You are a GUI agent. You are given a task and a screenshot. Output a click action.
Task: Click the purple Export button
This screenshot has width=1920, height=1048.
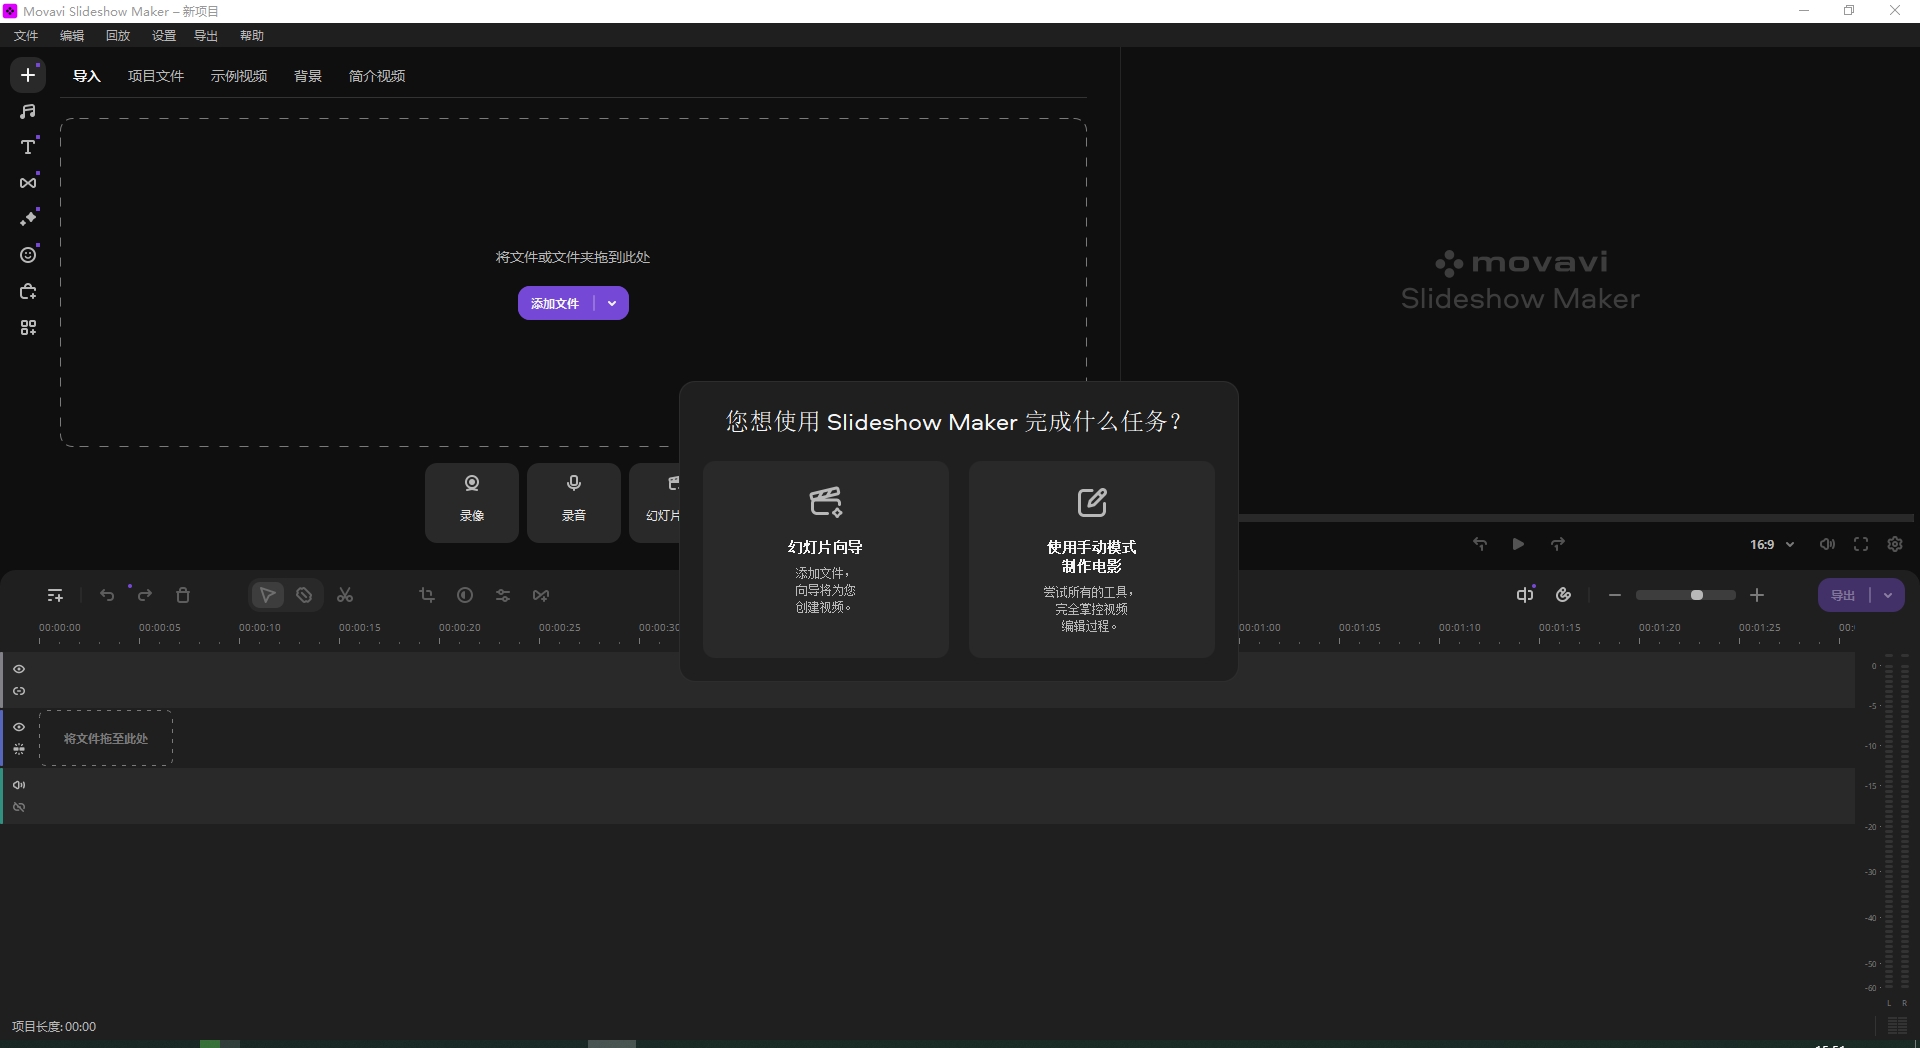coord(1843,595)
